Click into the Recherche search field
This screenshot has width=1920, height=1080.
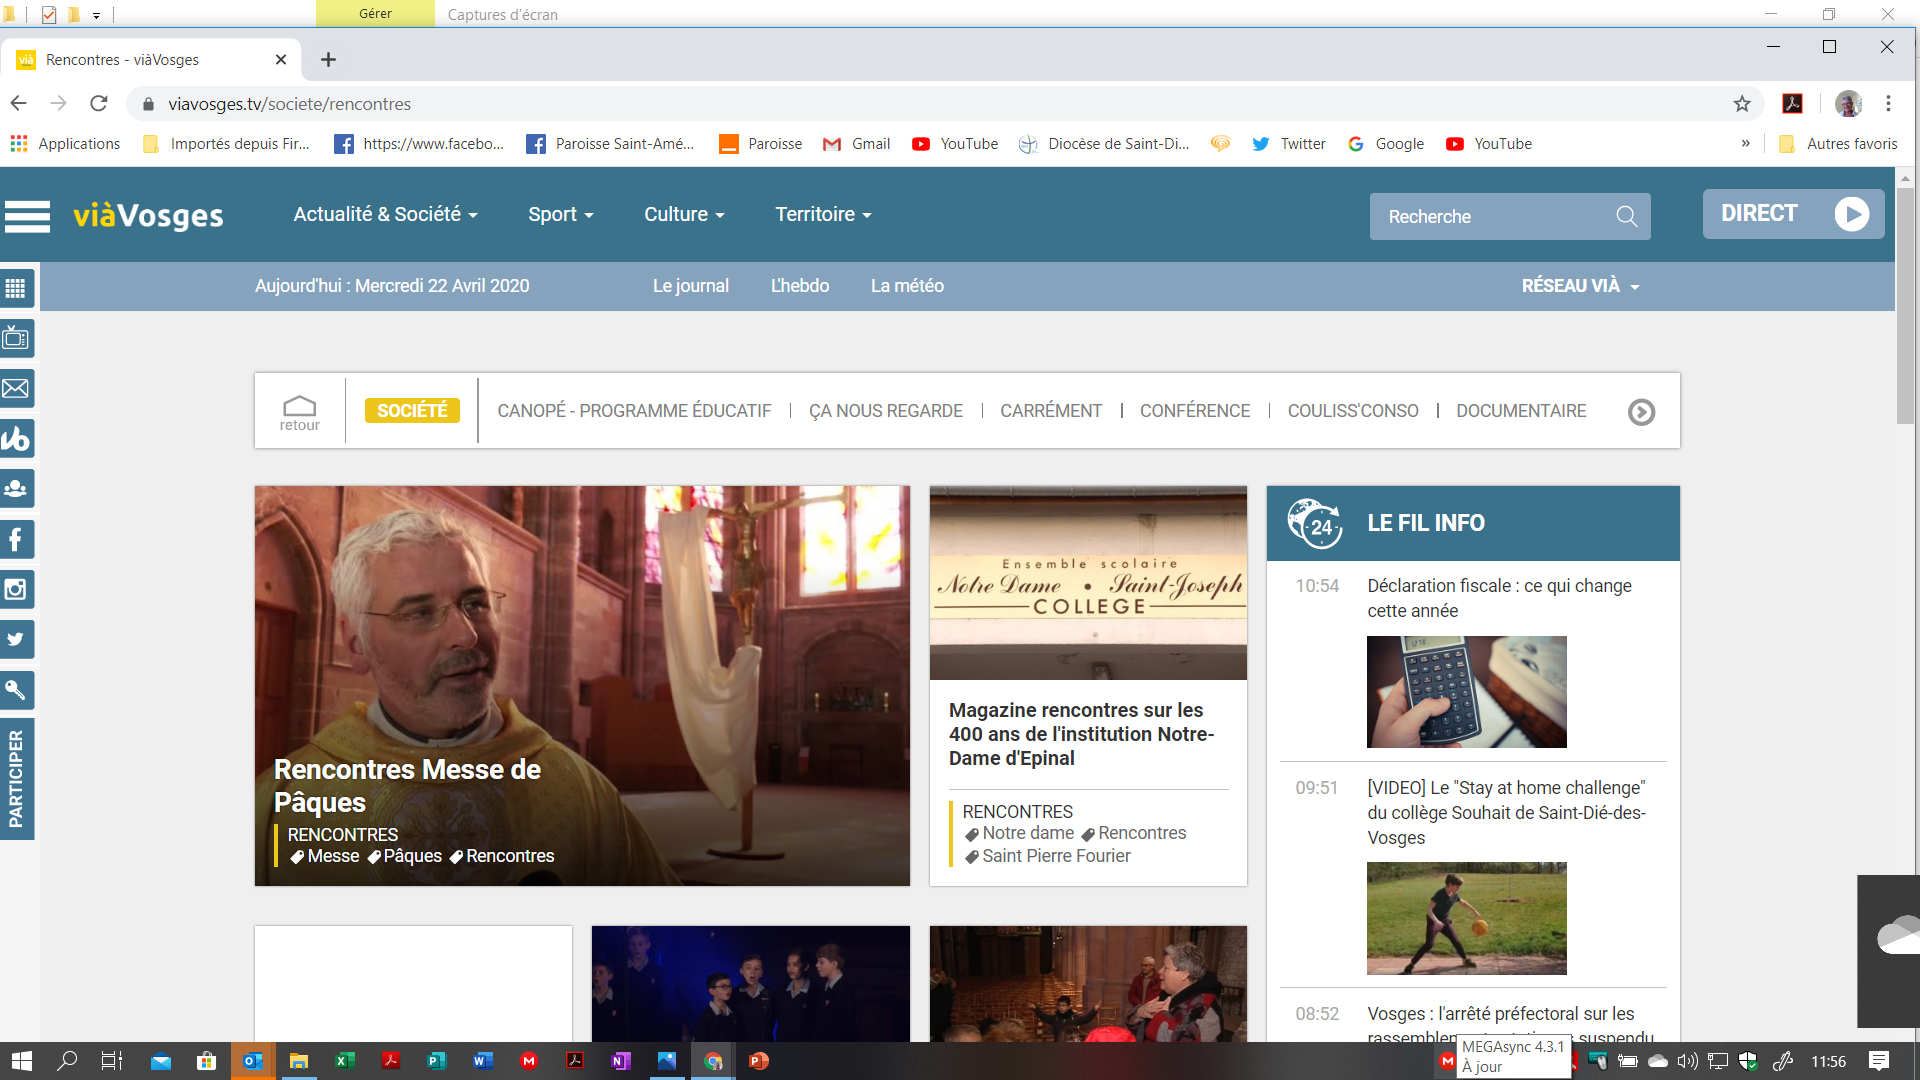[1490, 217]
